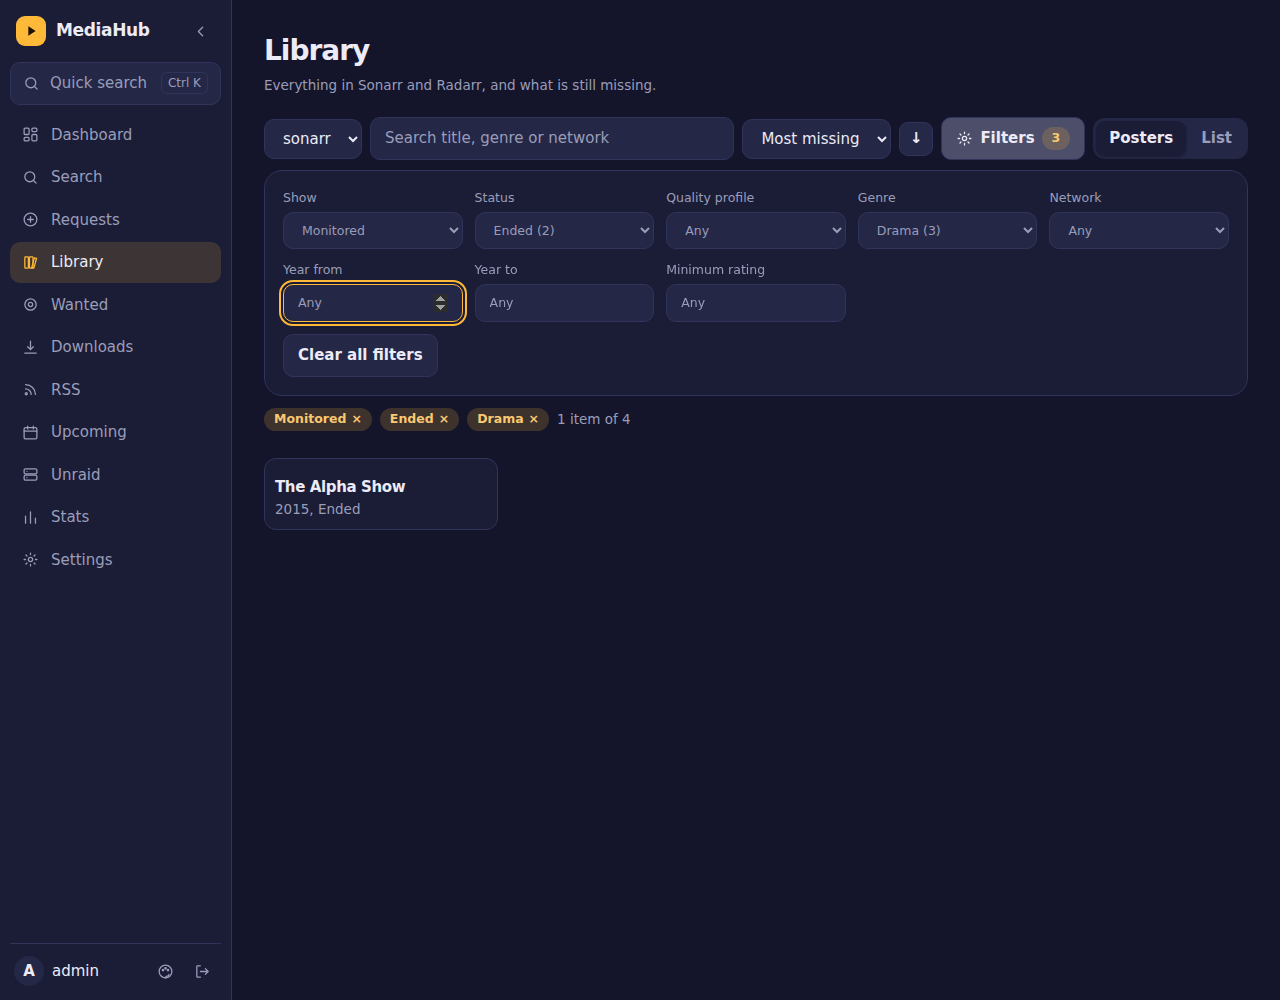Toggle sort direction arrow button
1280x1000 pixels.
coord(916,138)
